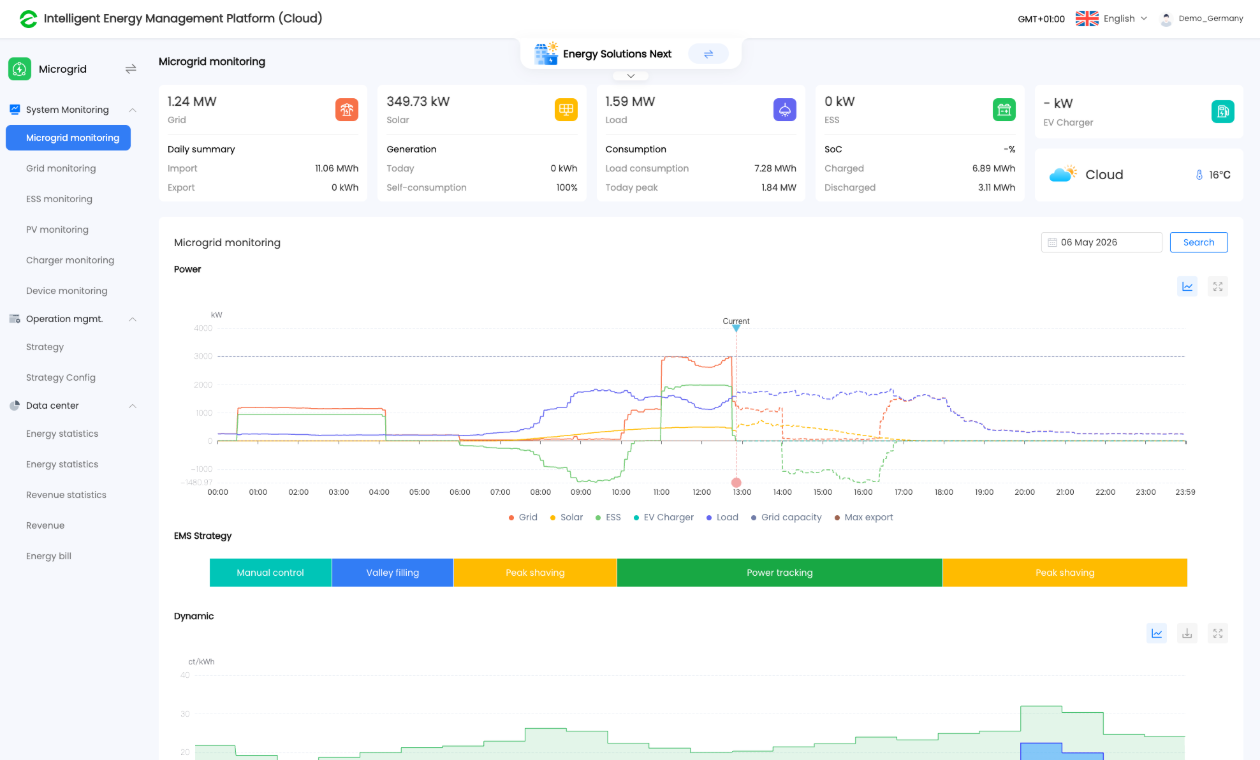The height and width of the screenshot is (760, 1260).
Task: Open the English language dropdown
Action: pyautogui.click(x=1125, y=19)
